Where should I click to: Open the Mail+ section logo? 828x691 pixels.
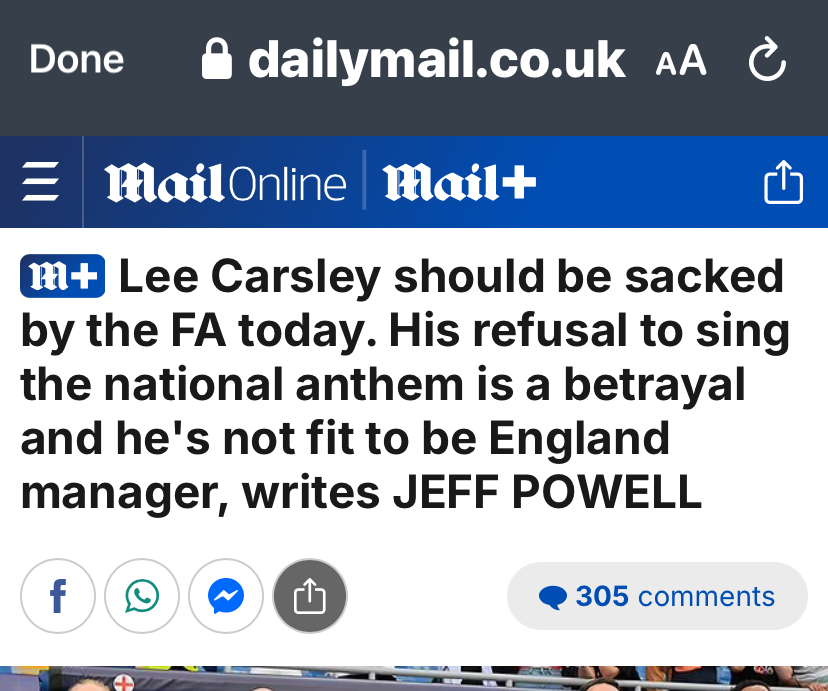[459, 183]
